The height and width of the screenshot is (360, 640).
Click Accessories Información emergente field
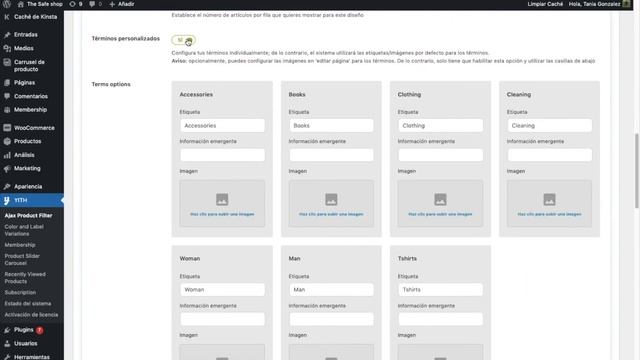222,155
